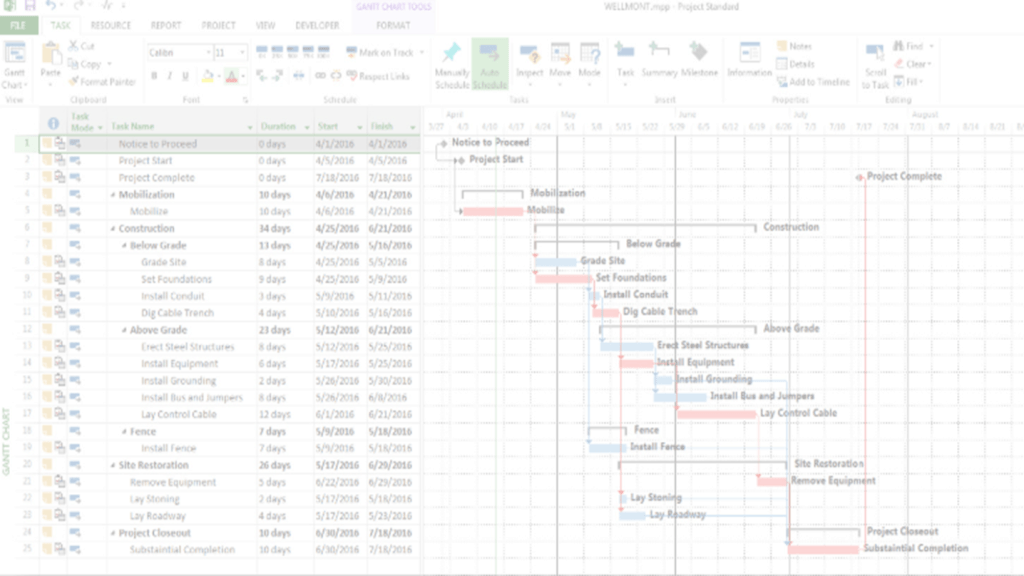Click the Notes button

tap(795, 46)
